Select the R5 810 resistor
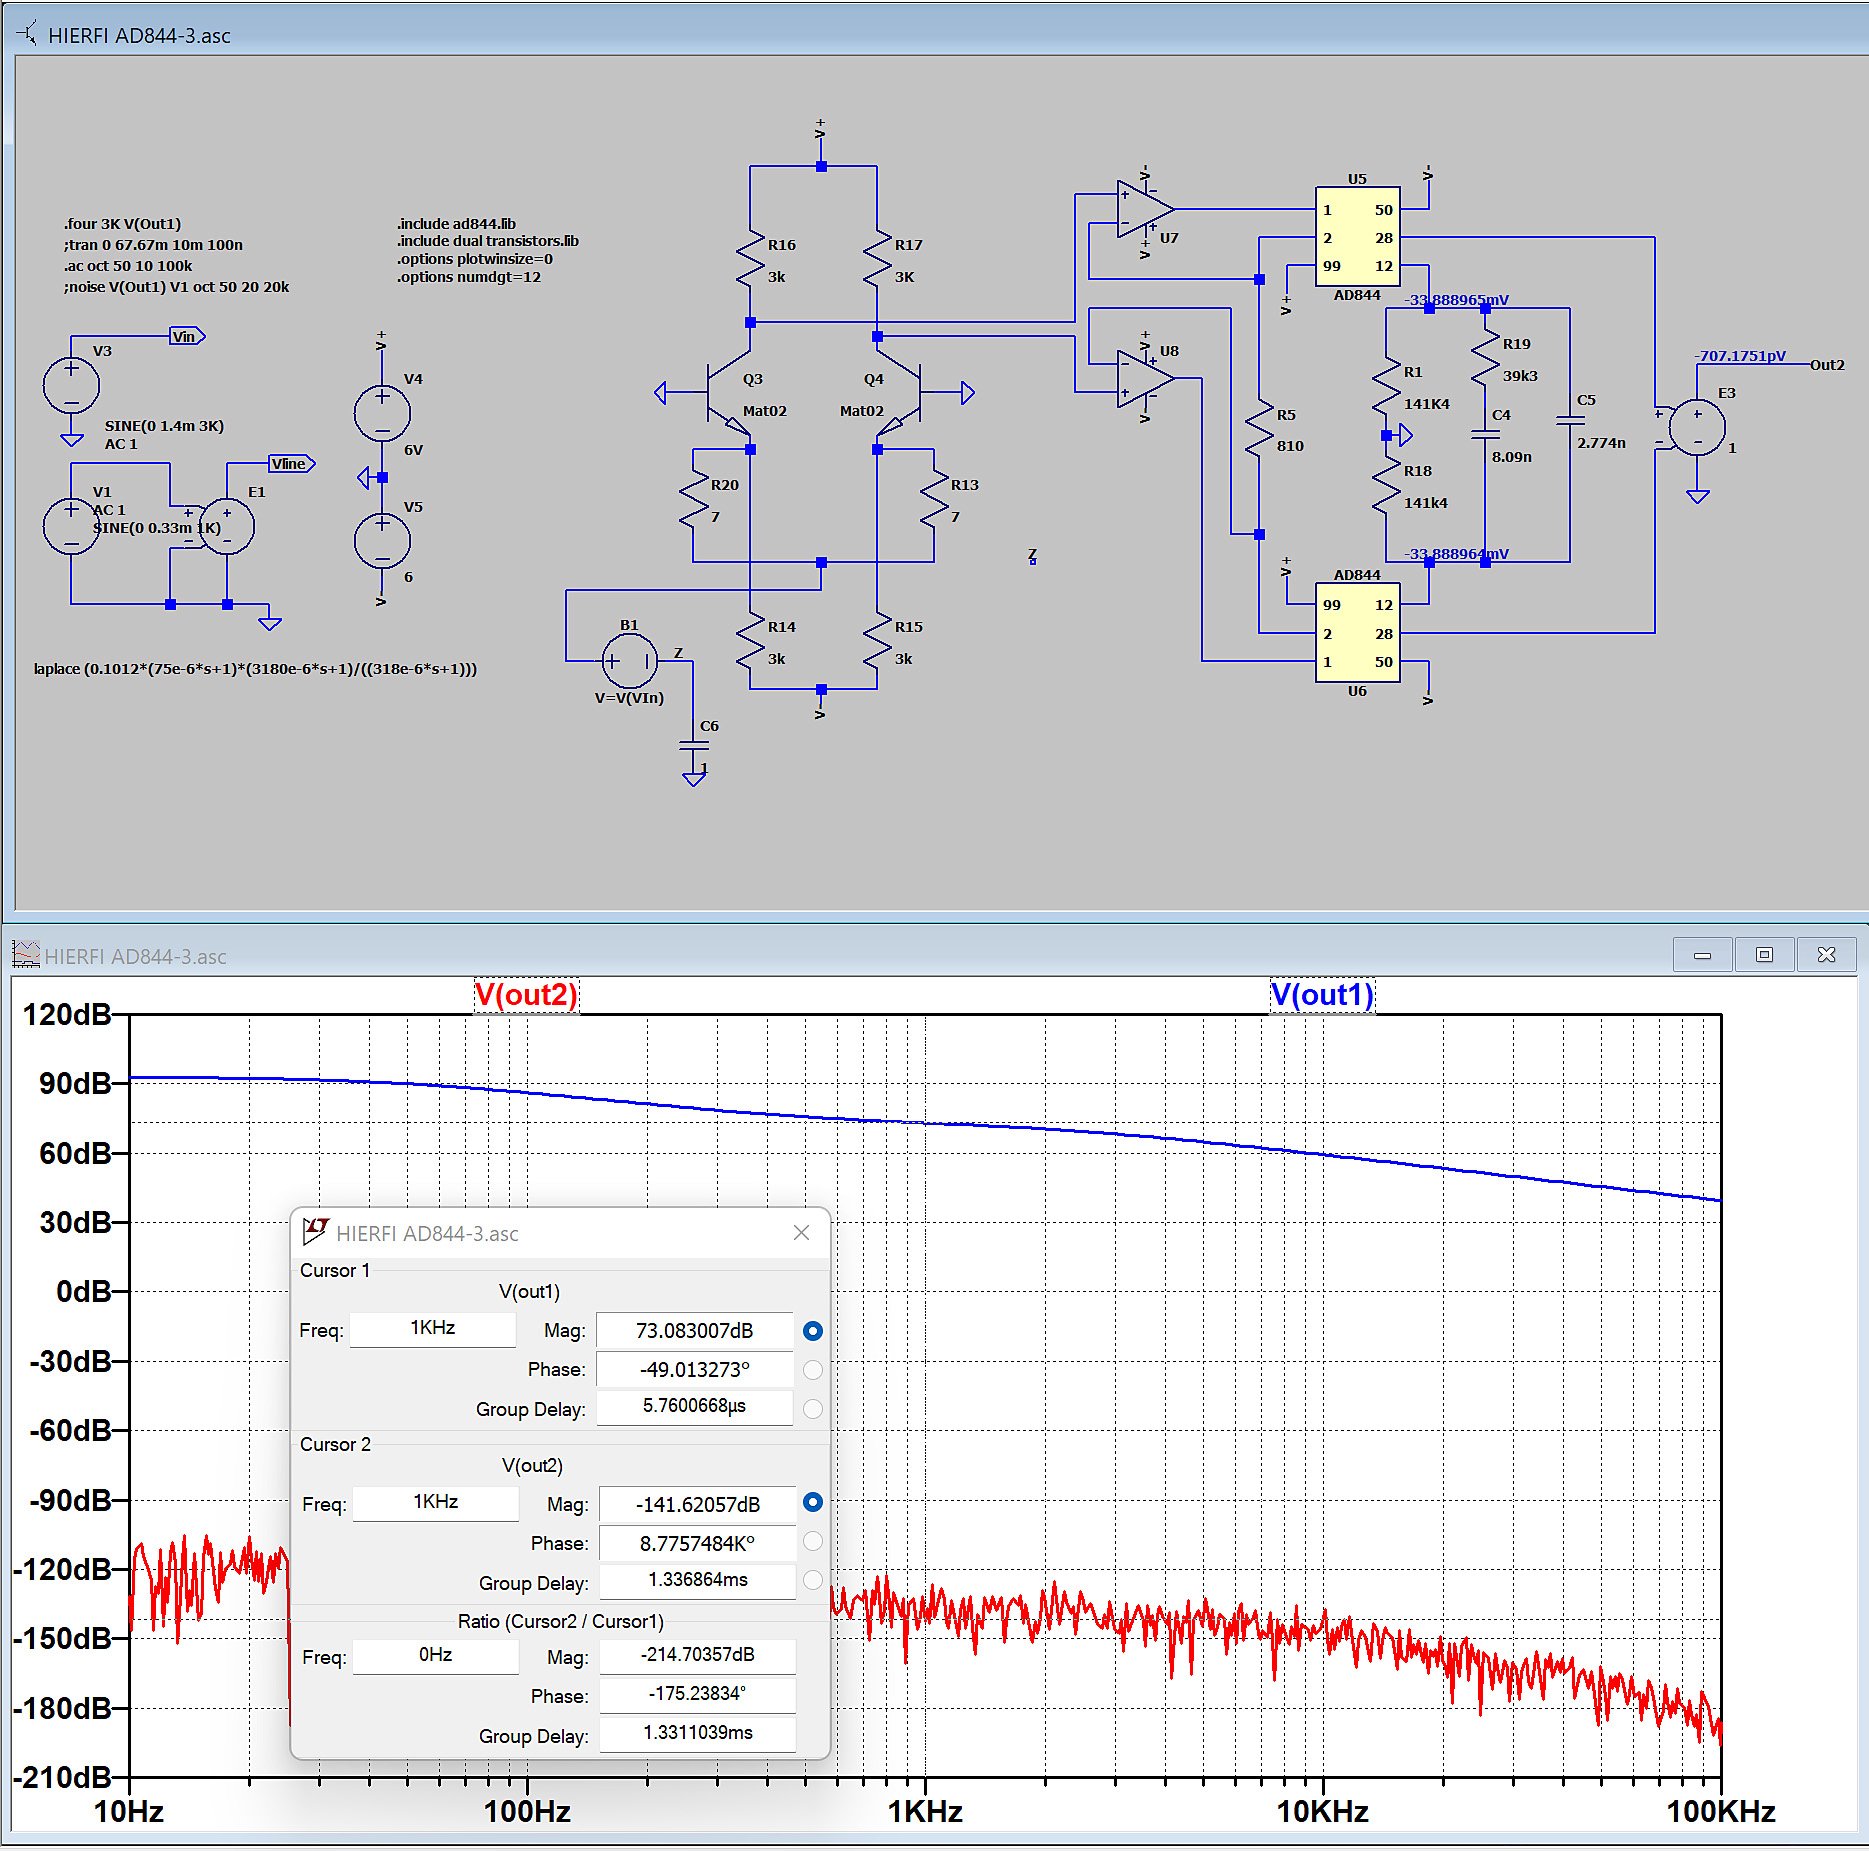This screenshot has height=1851, width=1869. pos(1259,429)
